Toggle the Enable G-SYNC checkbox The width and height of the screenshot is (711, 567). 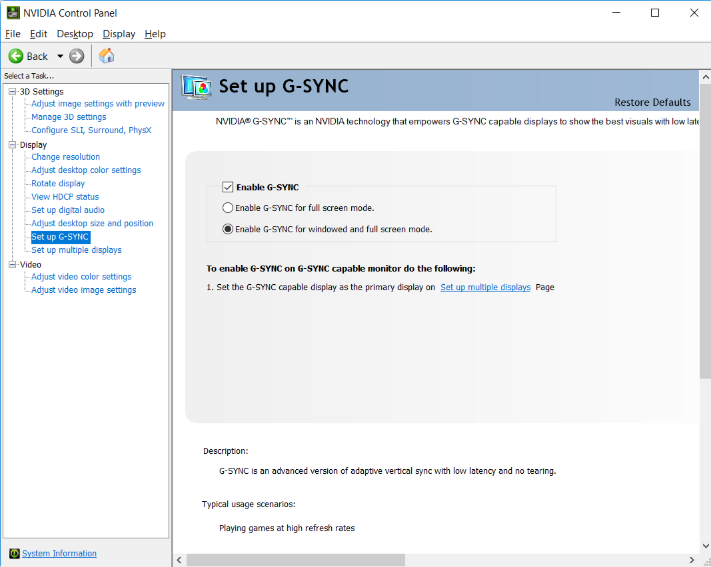(x=228, y=187)
